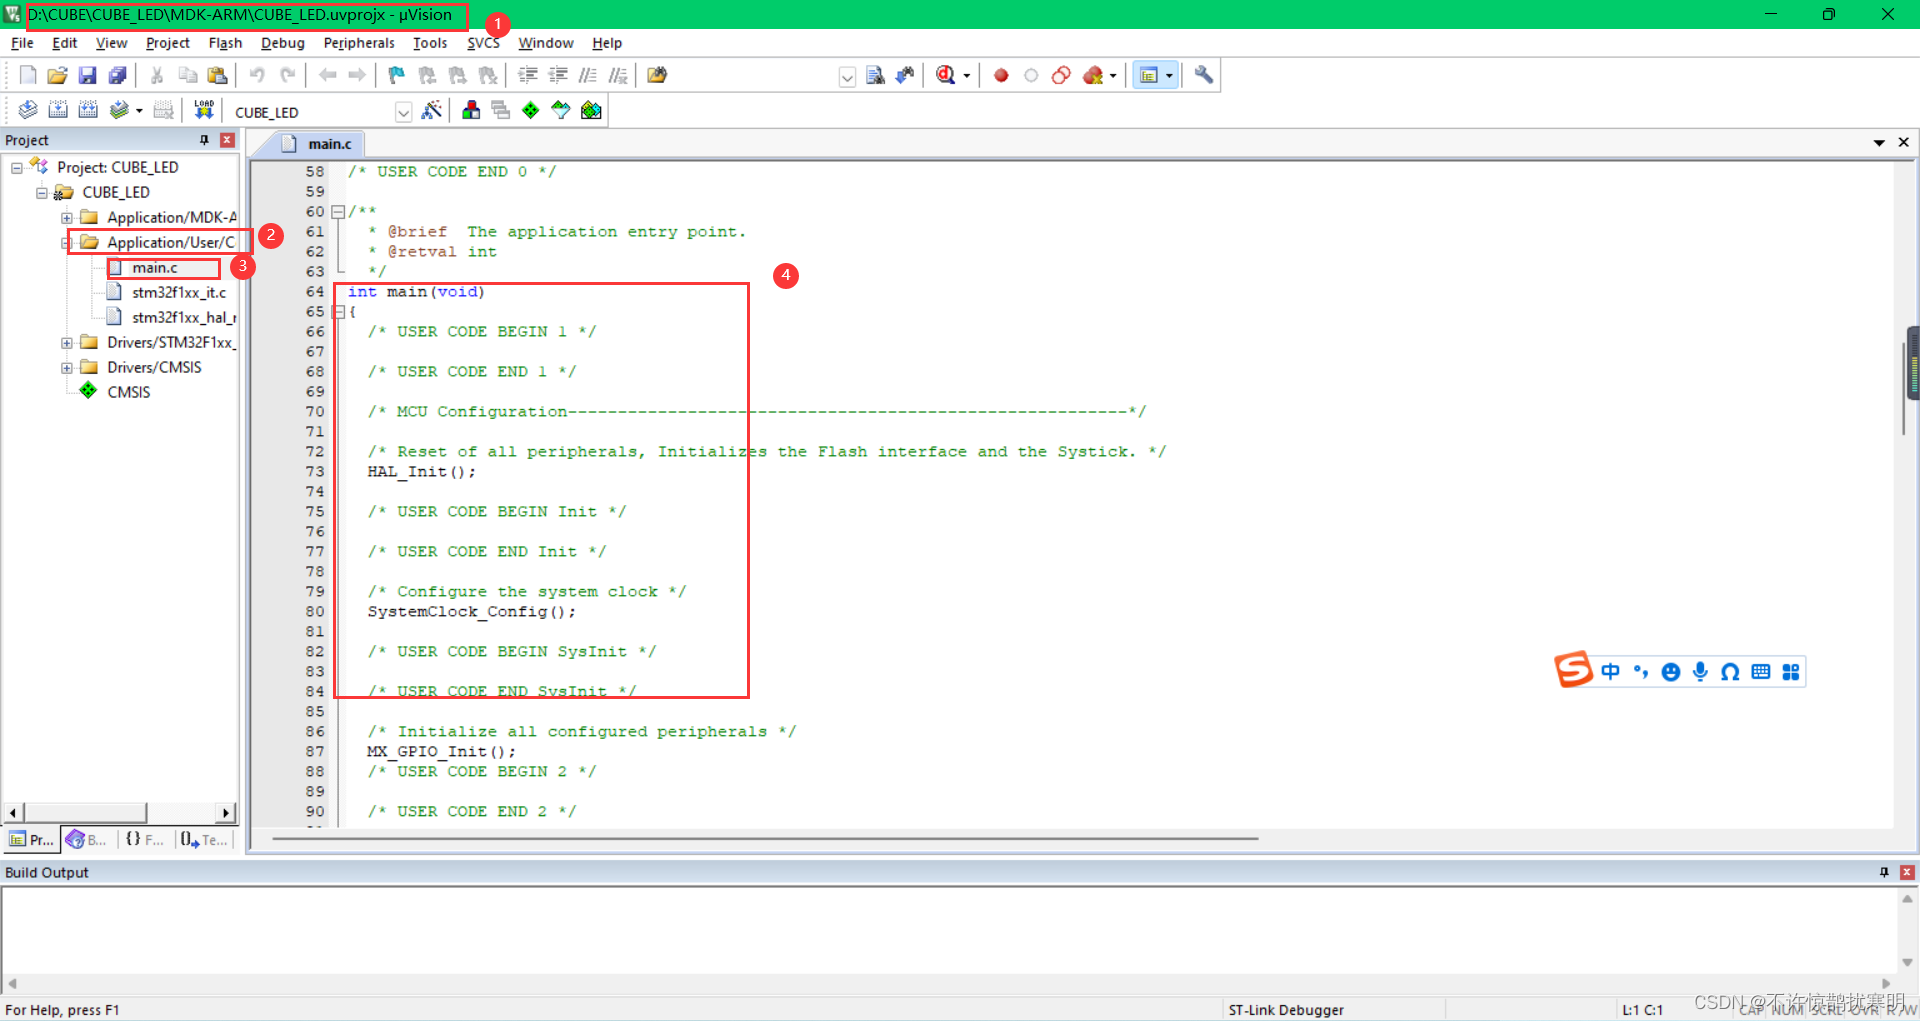
Task: Insert breakpoint red dot icon
Action: click(x=1001, y=75)
